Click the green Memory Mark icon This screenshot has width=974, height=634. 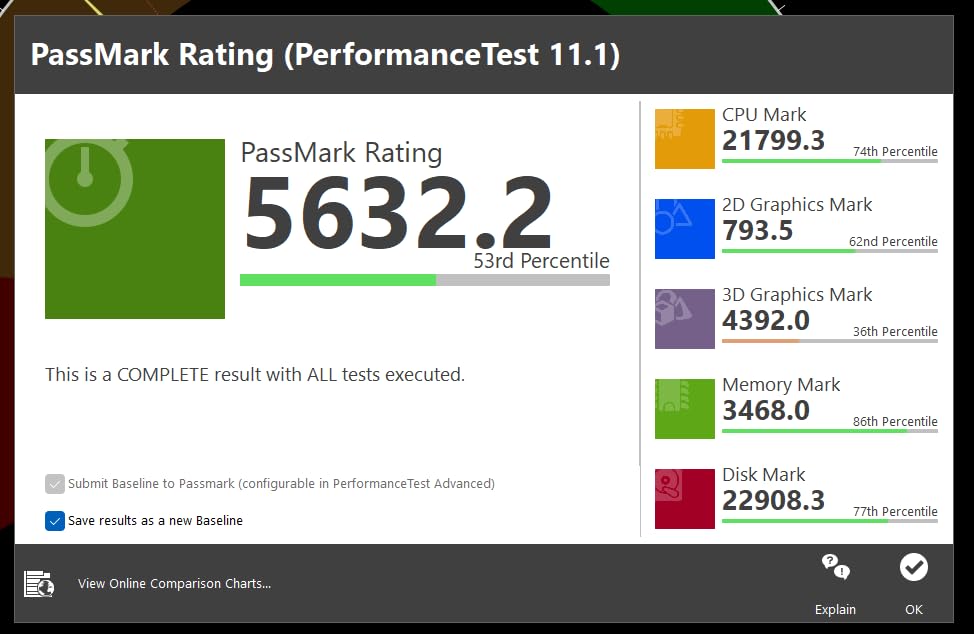tap(685, 409)
